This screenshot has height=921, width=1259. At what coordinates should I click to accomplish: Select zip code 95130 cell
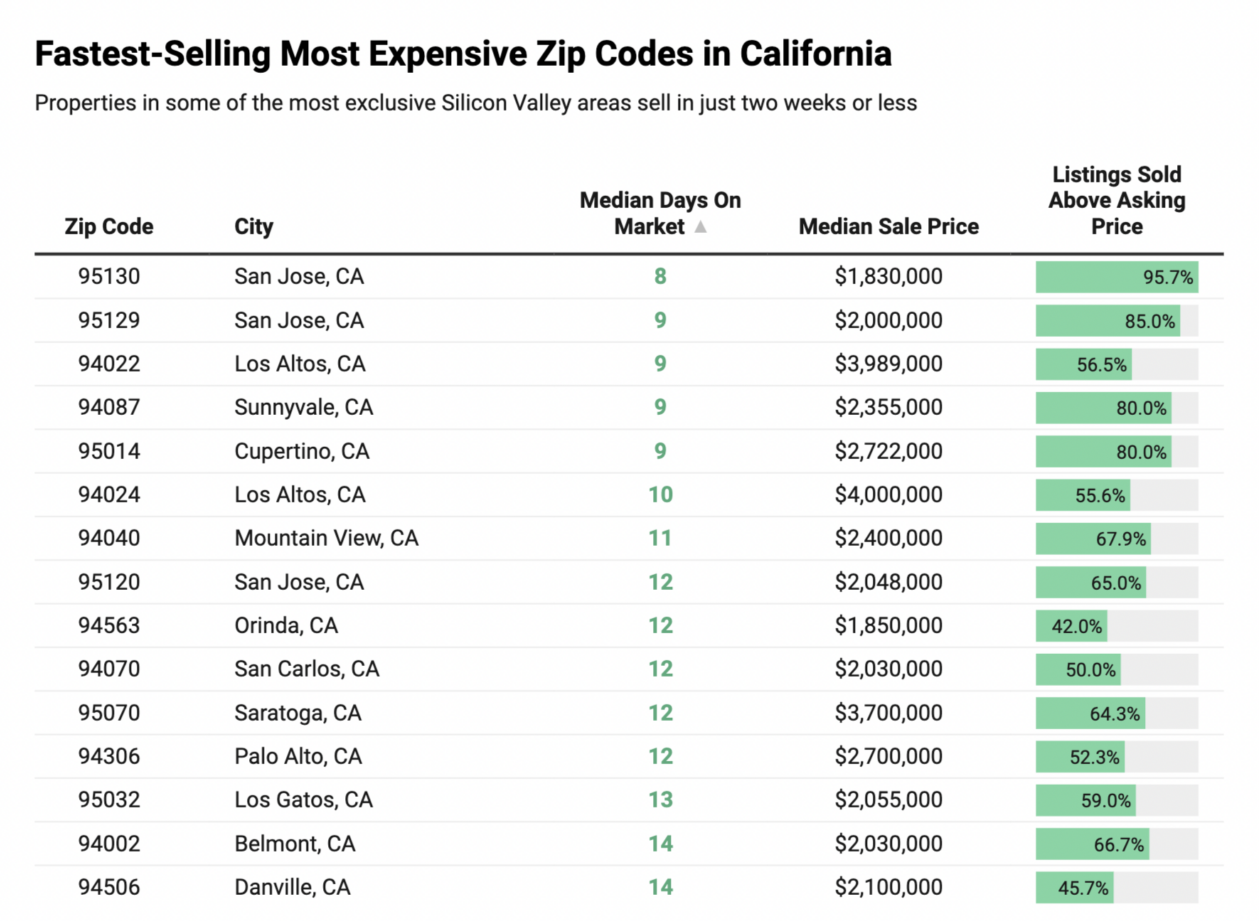pos(109,277)
